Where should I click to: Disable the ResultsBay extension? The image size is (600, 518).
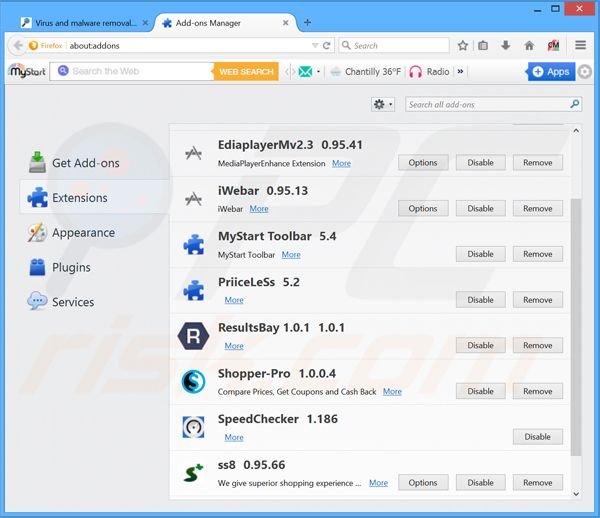480,345
